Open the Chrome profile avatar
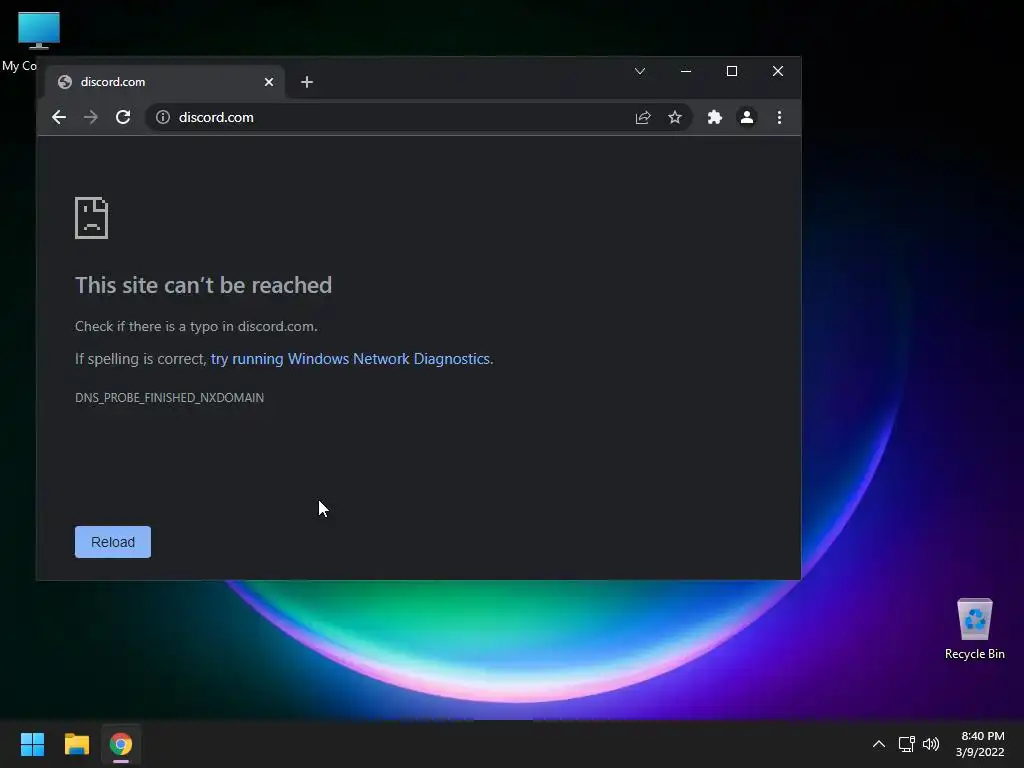1024x768 pixels. (746, 117)
